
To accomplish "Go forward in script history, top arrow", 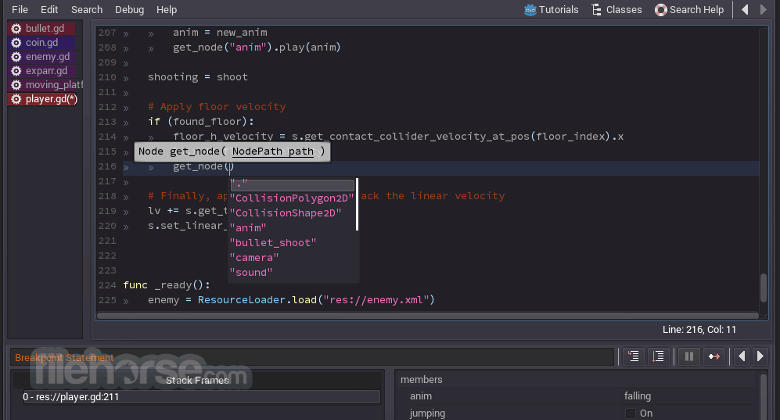I will [763, 9].
